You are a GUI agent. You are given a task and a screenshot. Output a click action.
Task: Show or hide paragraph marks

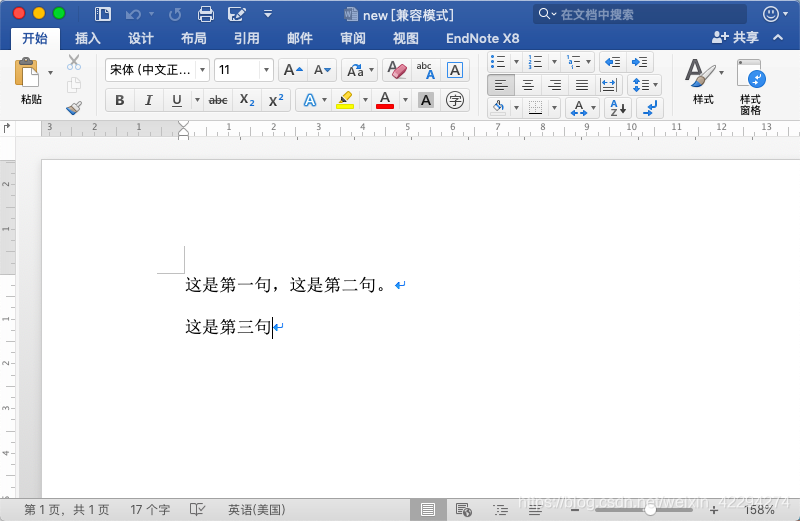point(650,108)
